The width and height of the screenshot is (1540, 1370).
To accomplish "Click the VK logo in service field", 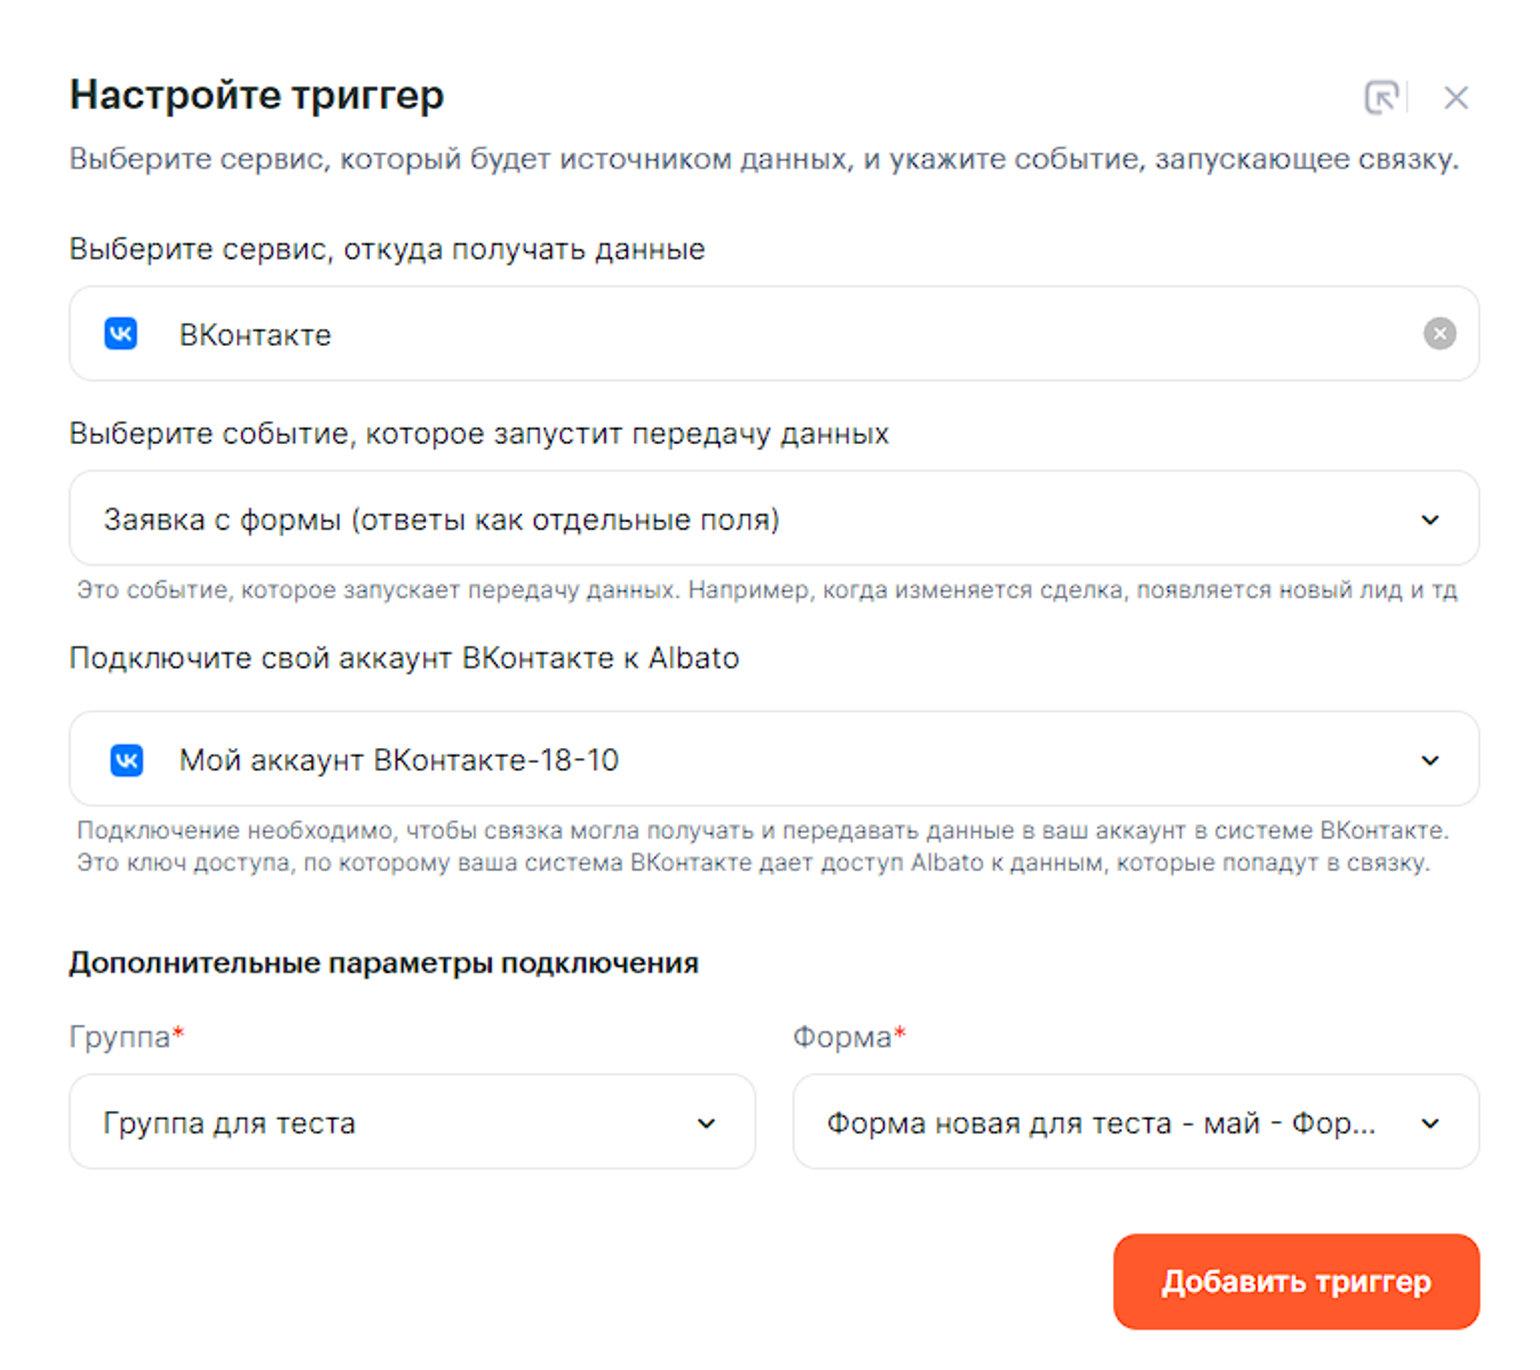I will coord(121,333).
